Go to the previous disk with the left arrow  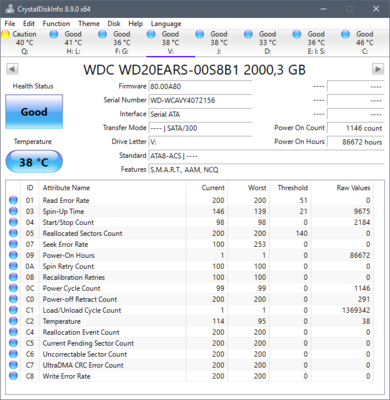pos(12,69)
